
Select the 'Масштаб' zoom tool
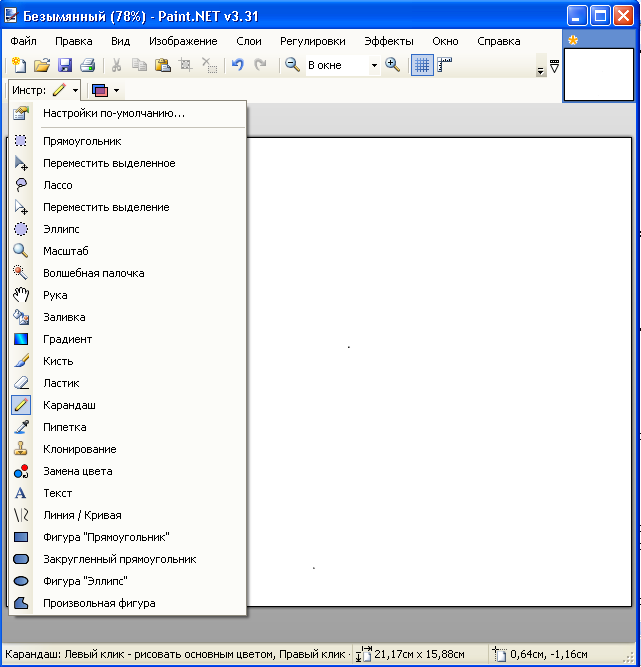click(x=128, y=251)
